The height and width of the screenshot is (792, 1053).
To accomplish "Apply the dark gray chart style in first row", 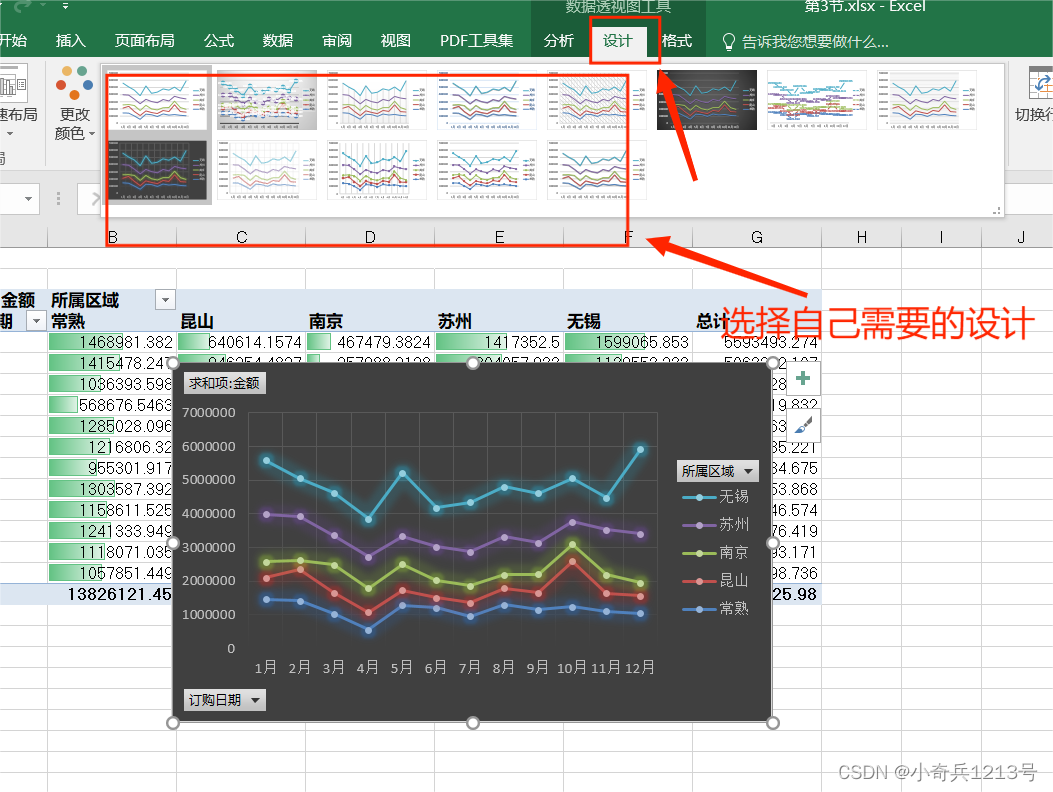I will coord(707,100).
